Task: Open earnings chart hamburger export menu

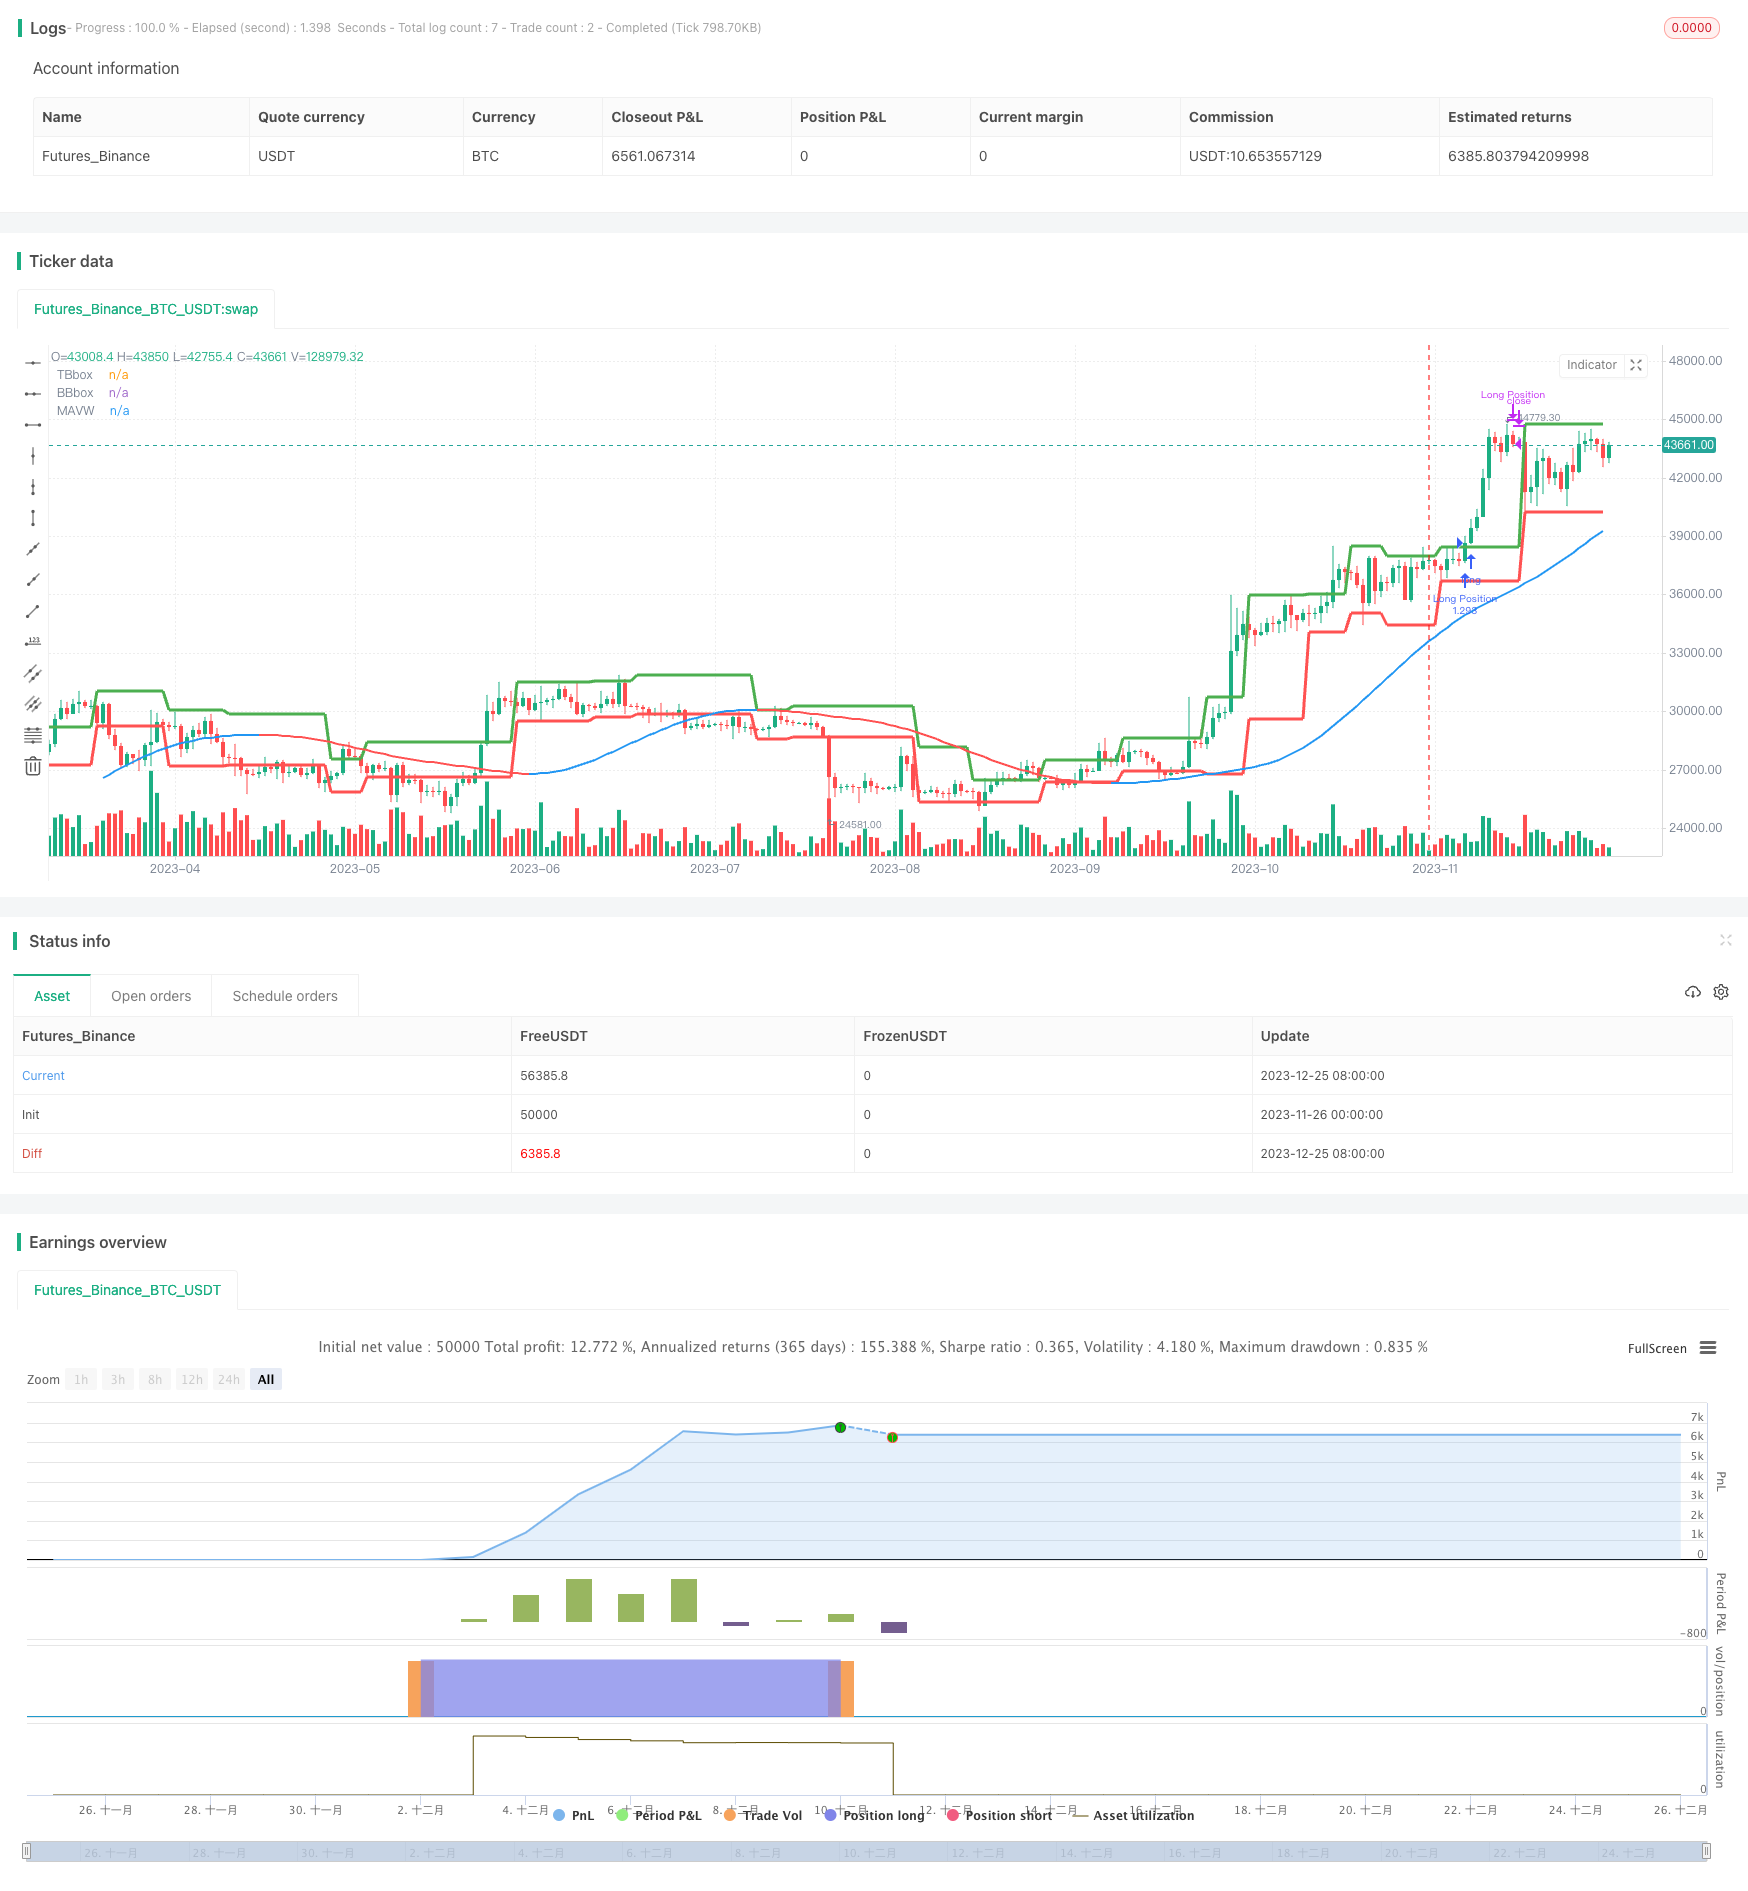Action: pos(1708,1348)
